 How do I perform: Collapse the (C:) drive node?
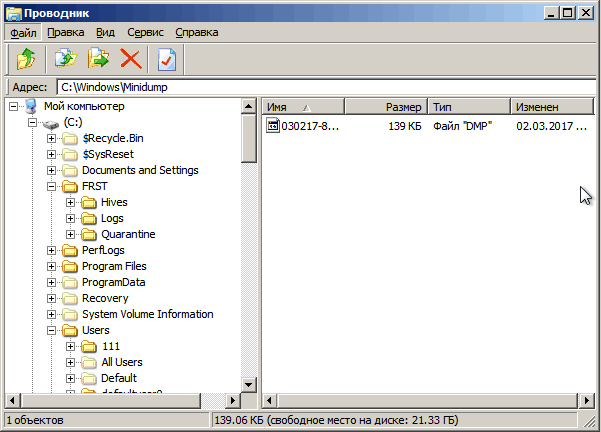coord(33,123)
